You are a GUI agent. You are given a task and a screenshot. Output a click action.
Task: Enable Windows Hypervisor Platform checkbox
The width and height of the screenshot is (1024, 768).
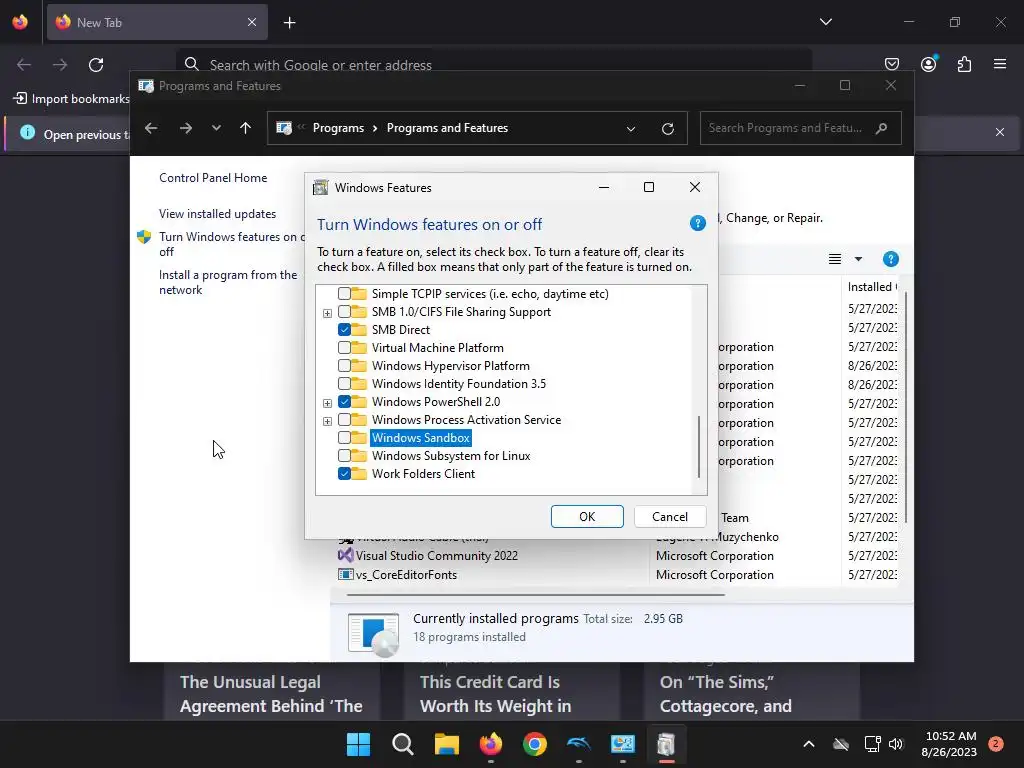click(344, 366)
